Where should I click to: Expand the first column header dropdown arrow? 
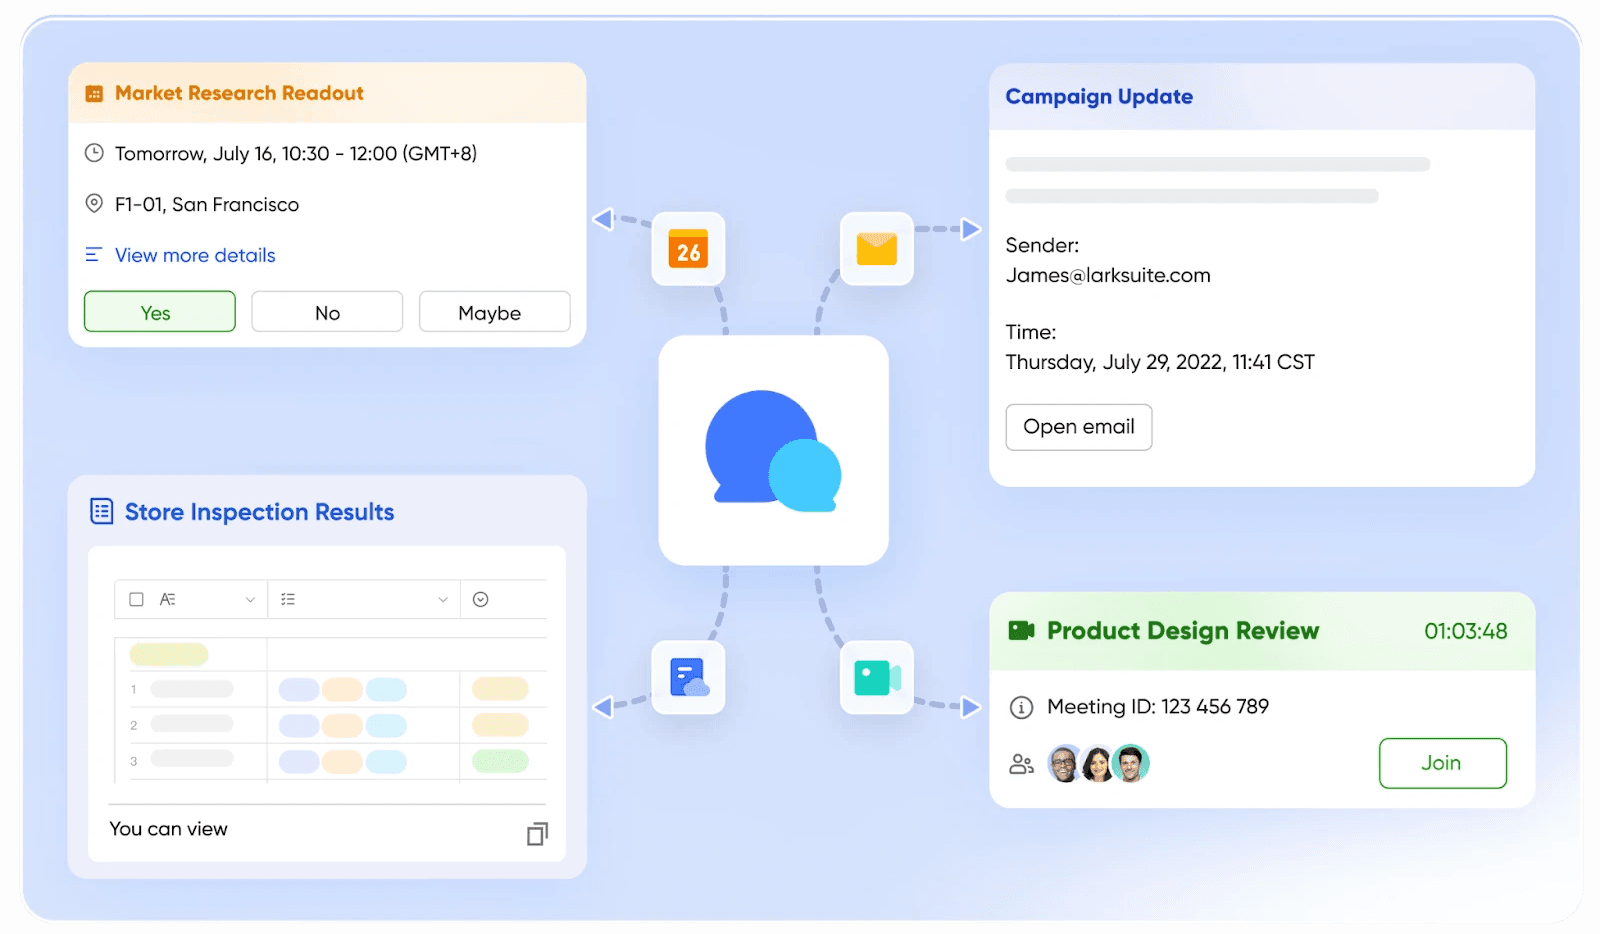coord(250,600)
